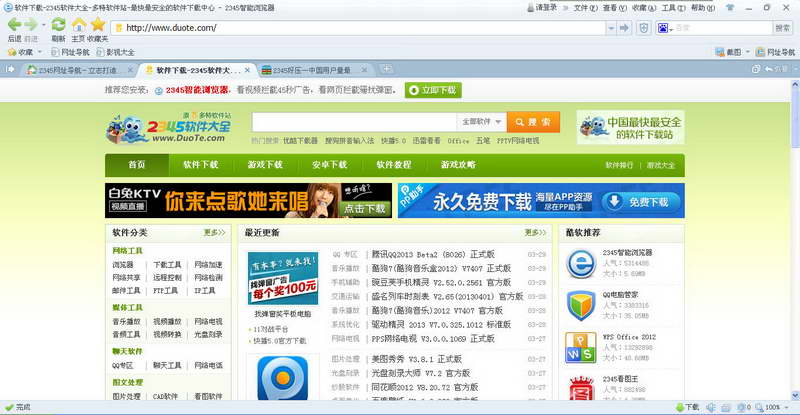Image resolution: width=800 pixels, height=415 pixels.
Task: Click the ad-block counter icon showing 0
Action: click(743, 407)
